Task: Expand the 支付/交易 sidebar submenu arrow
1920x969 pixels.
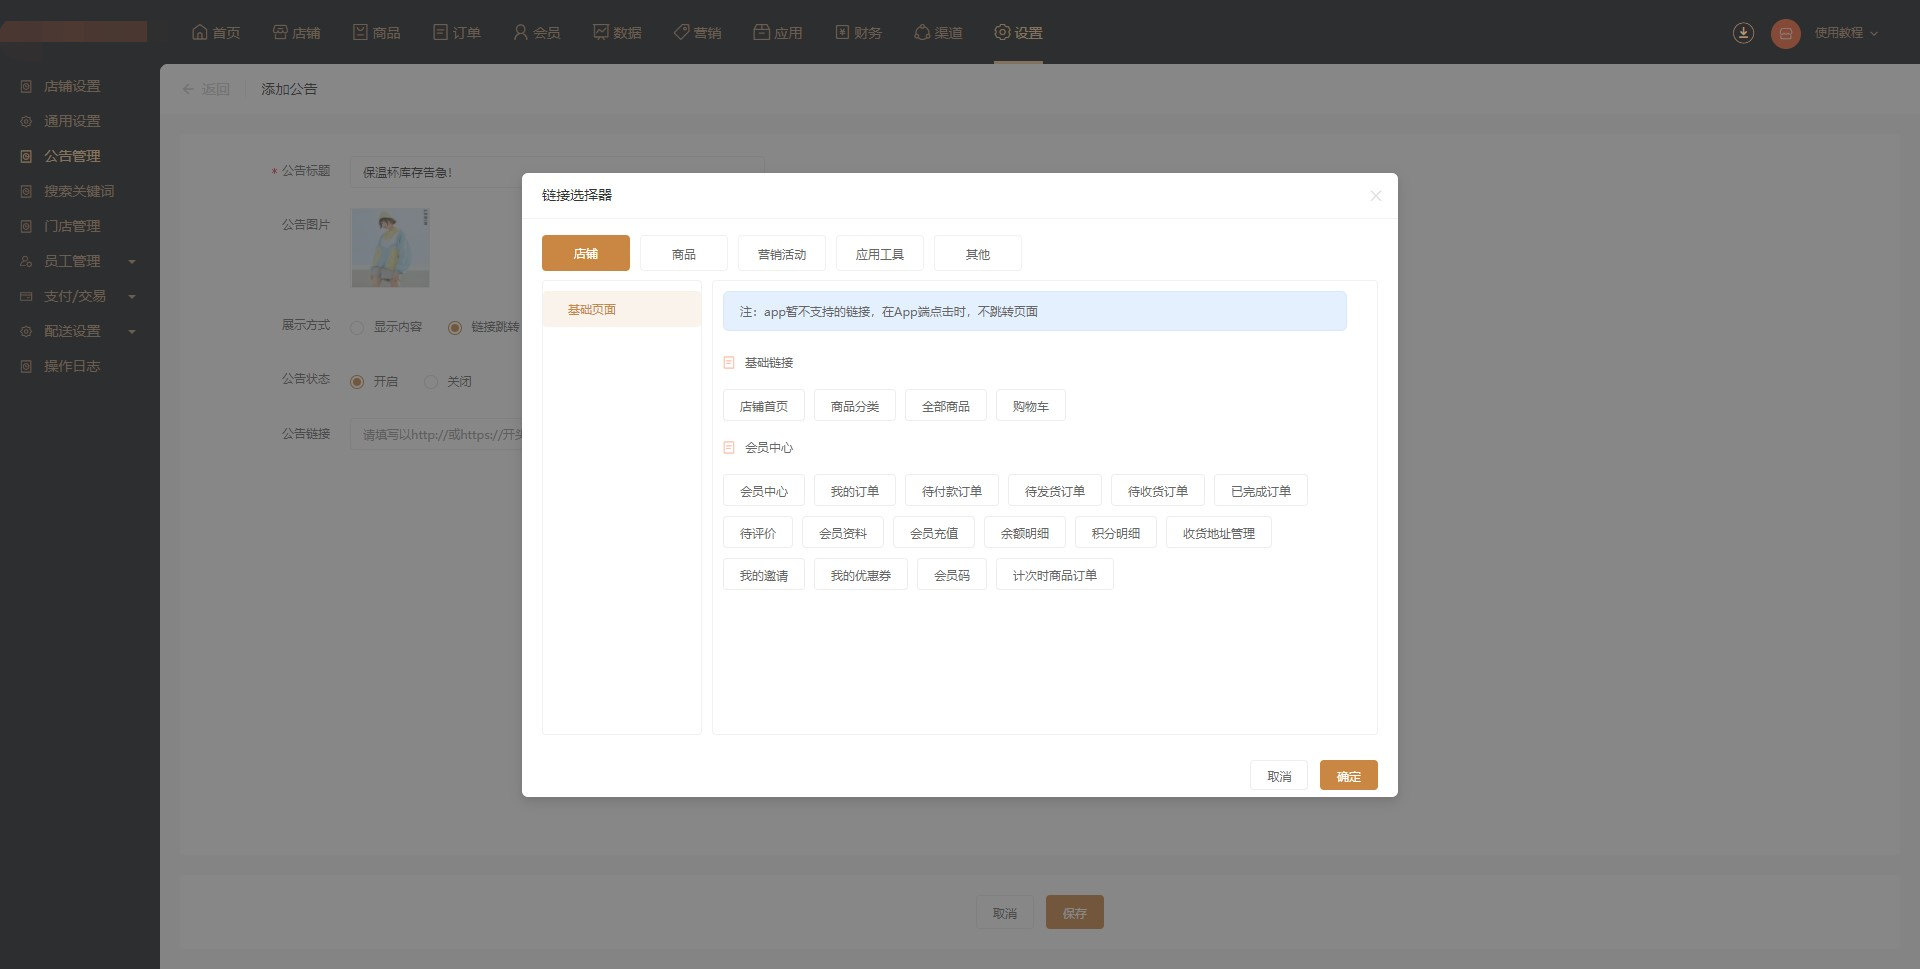Action: click(132, 297)
